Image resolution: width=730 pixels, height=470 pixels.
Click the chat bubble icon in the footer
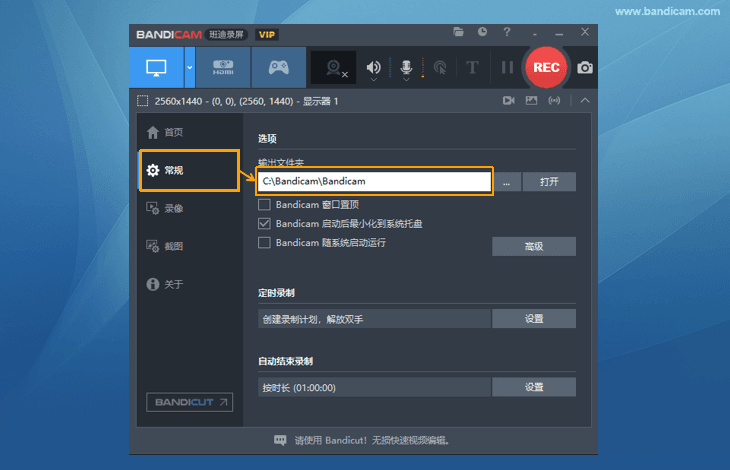pyautogui.click(x=280, y=440)
